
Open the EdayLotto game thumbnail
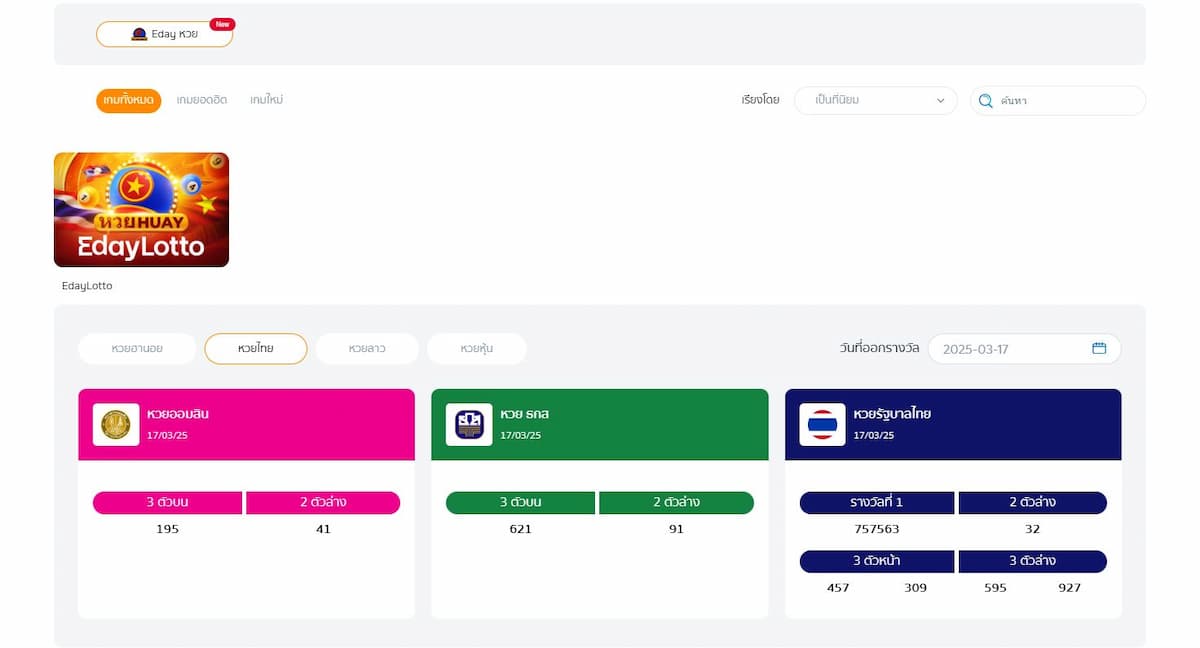coord(141,210)
